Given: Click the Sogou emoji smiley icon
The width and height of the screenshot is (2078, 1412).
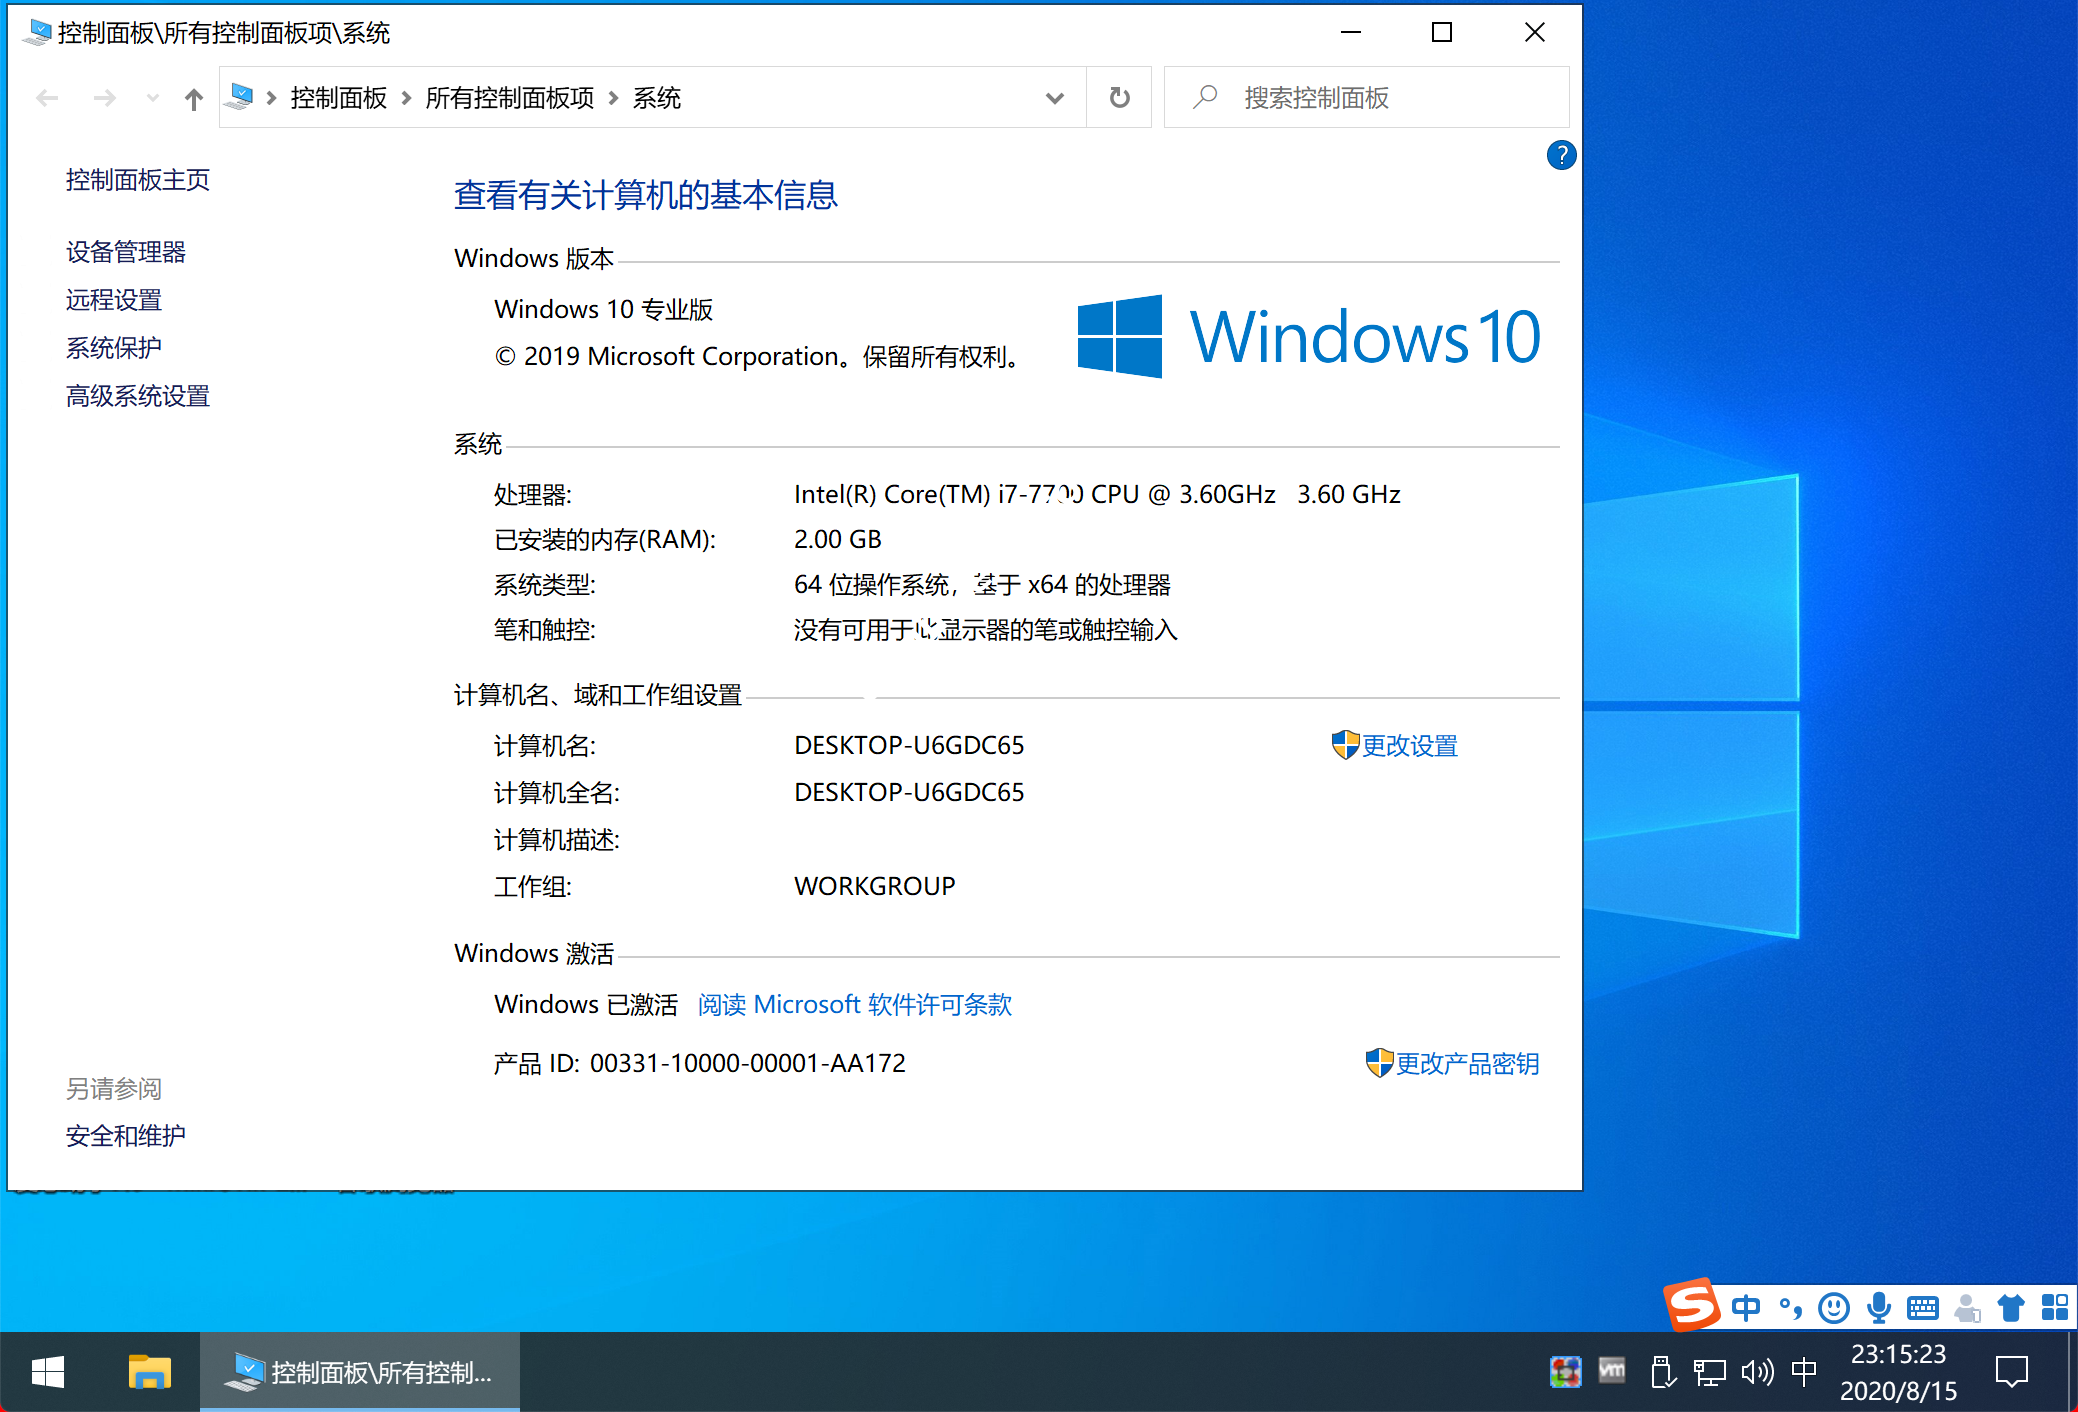Looking at the screenshot, I should pos(1833,1307).
